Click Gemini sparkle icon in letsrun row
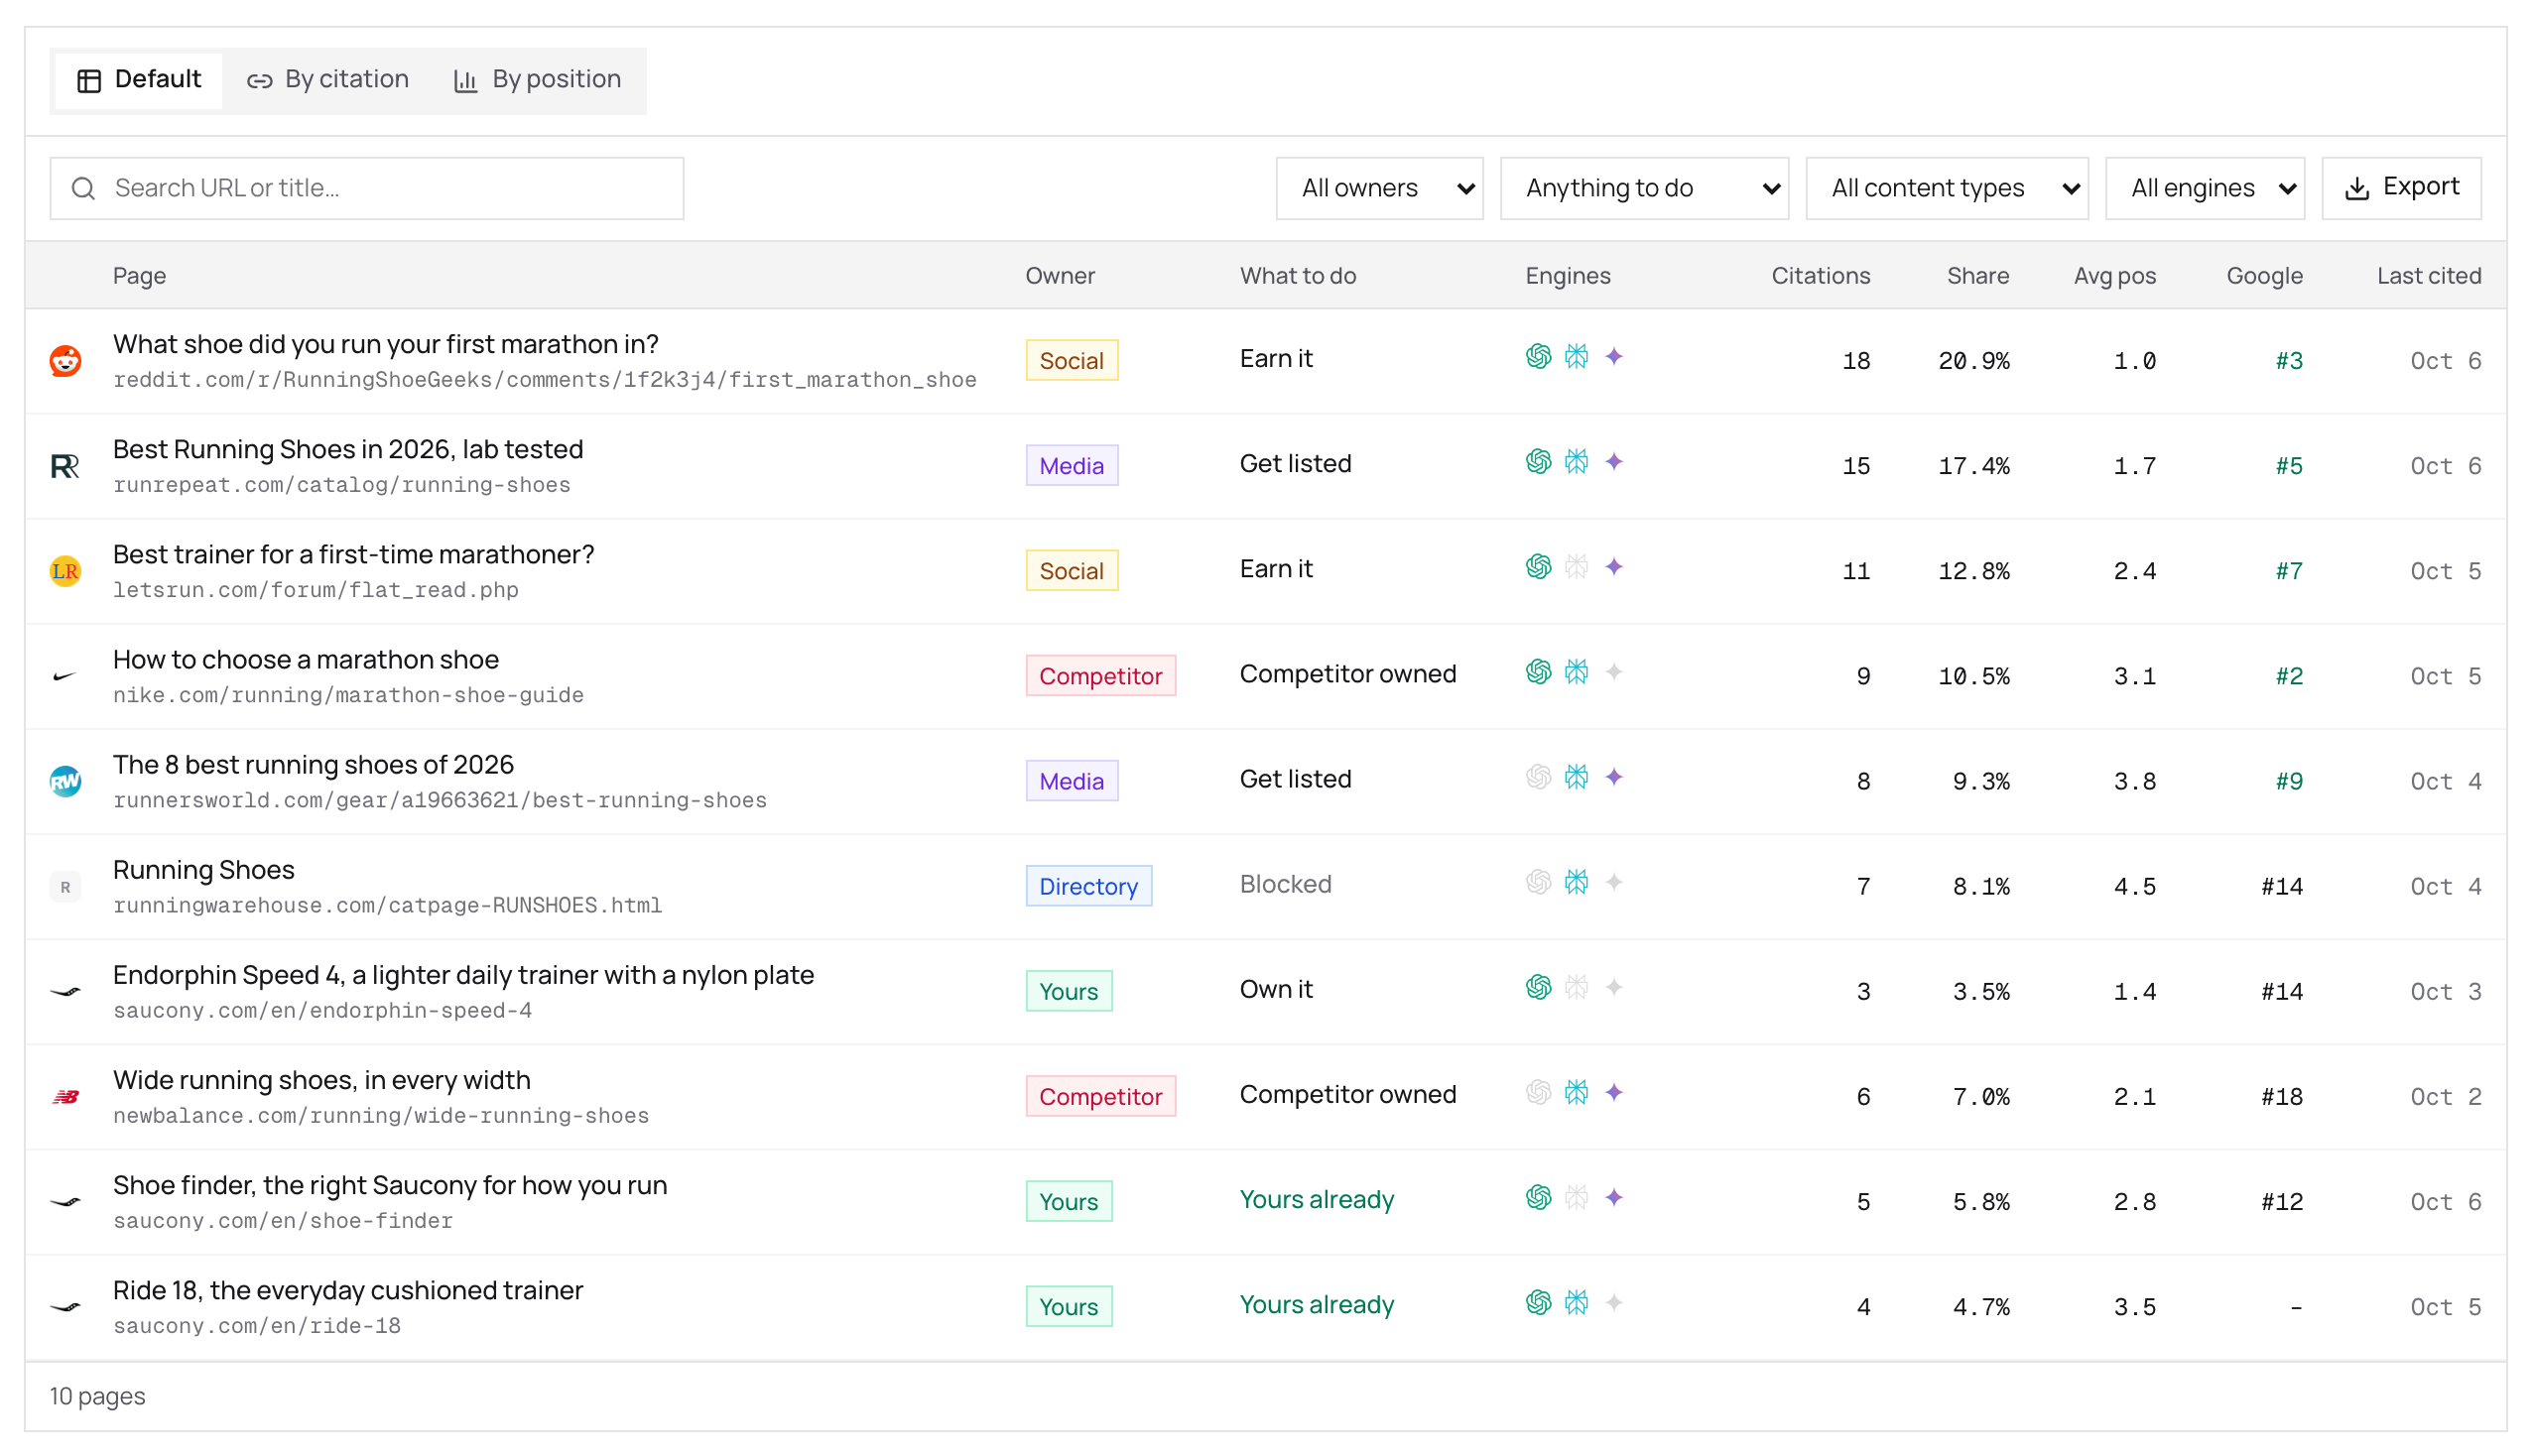This screenshot has height=1456, width=2532. [1614, 567]
